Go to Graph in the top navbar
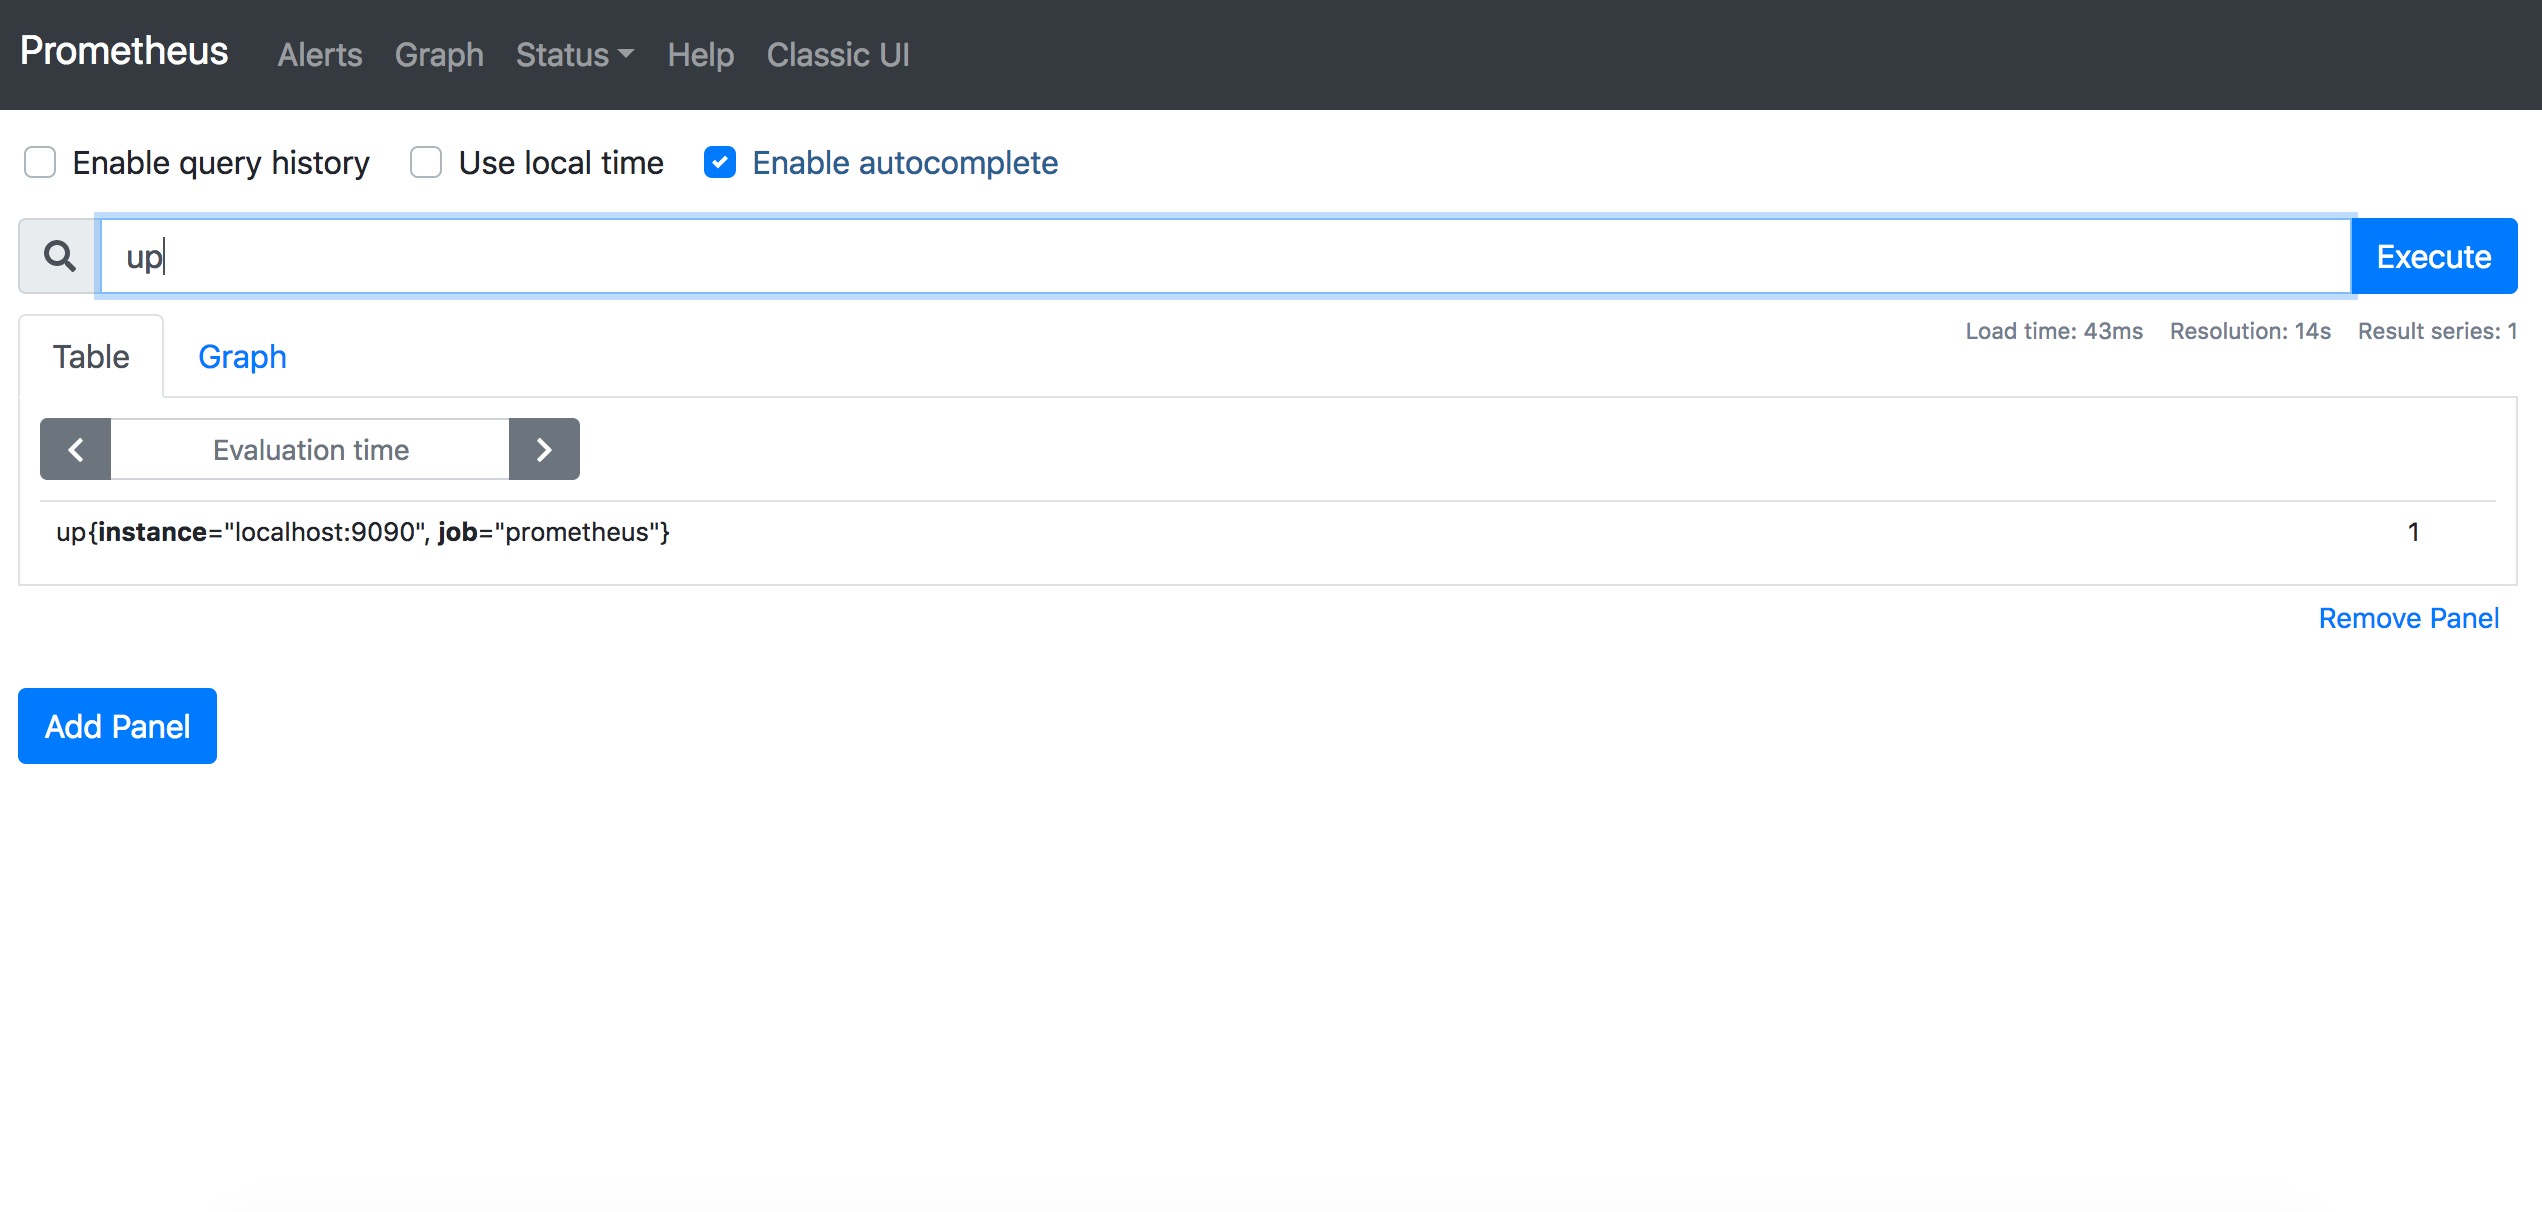This screenshot has height=1212, width=2542. pyautogui.click(x=439, y=55)
